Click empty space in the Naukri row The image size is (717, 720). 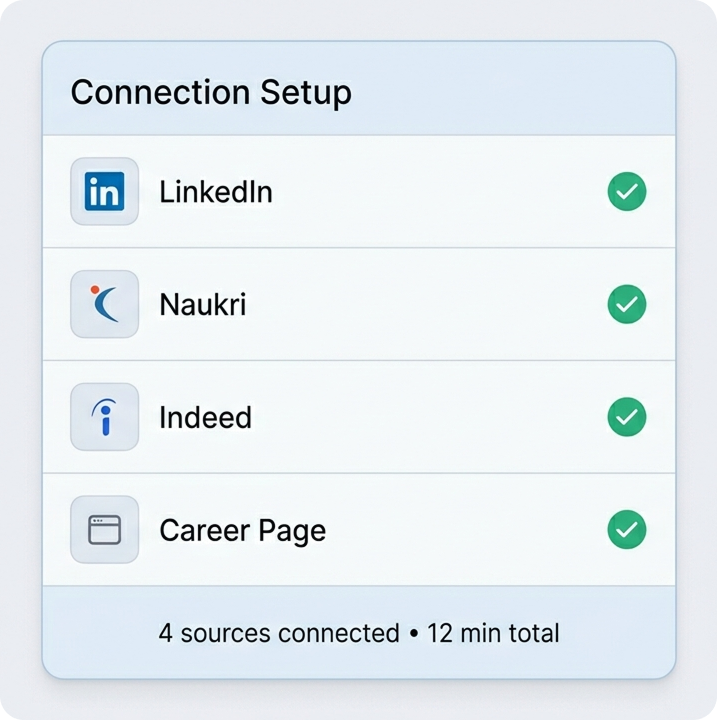point(440,303)
